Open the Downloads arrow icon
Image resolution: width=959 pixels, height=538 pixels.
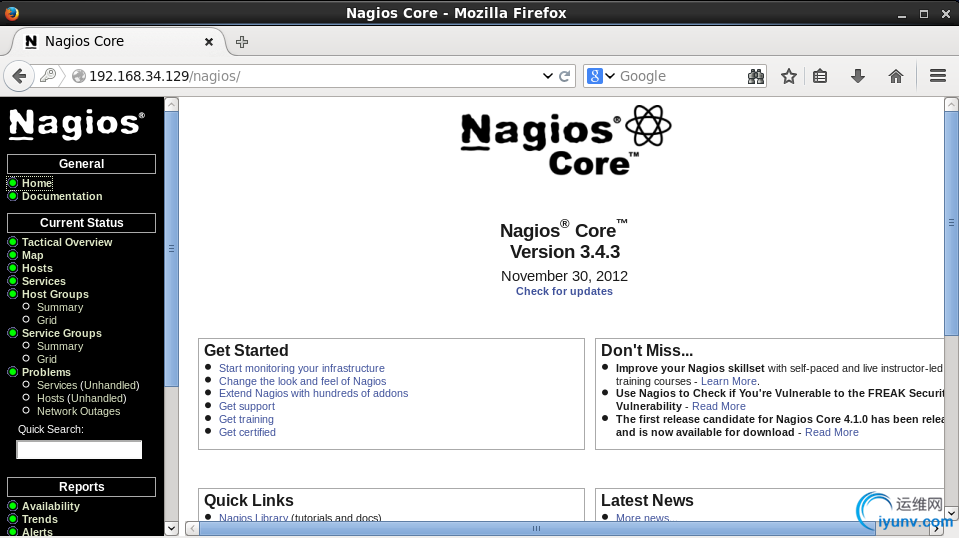click(858, 76)
